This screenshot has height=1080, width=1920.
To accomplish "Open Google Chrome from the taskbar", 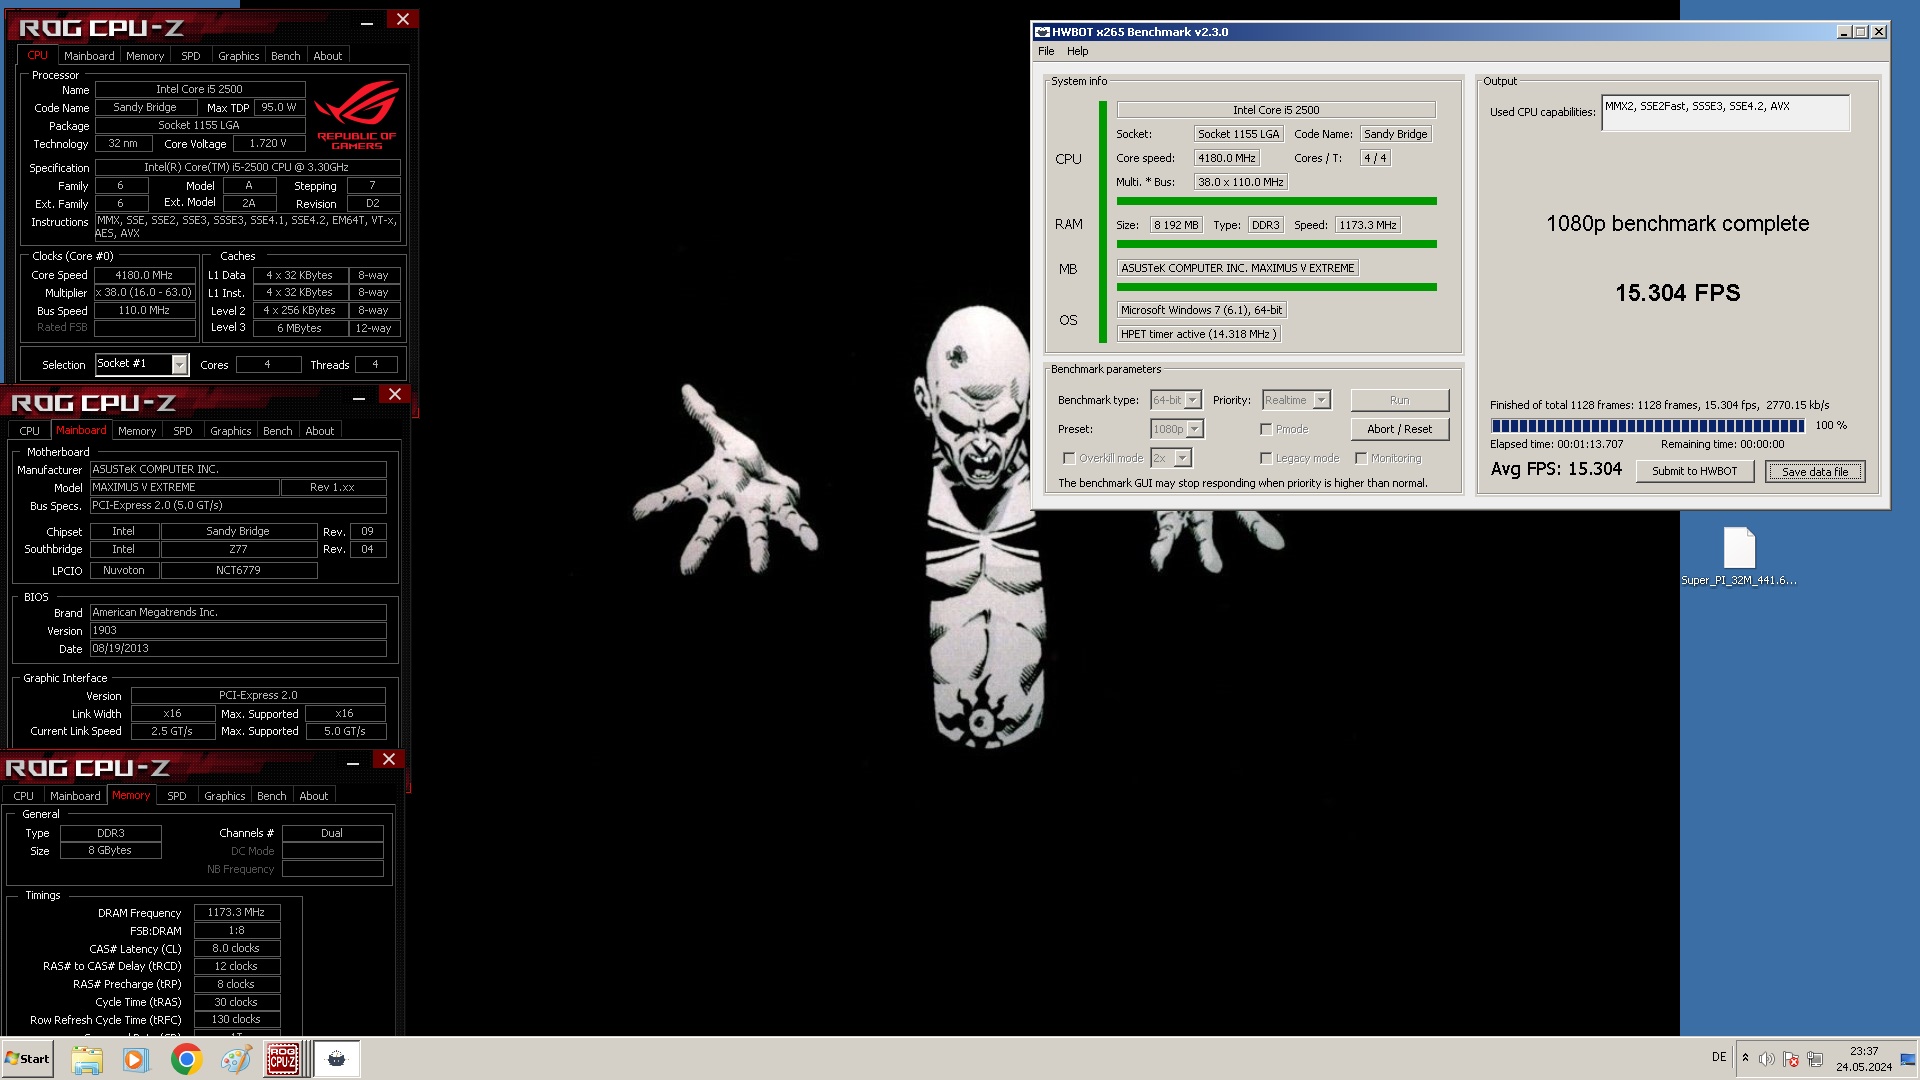I will click(x=186, y=1059).
